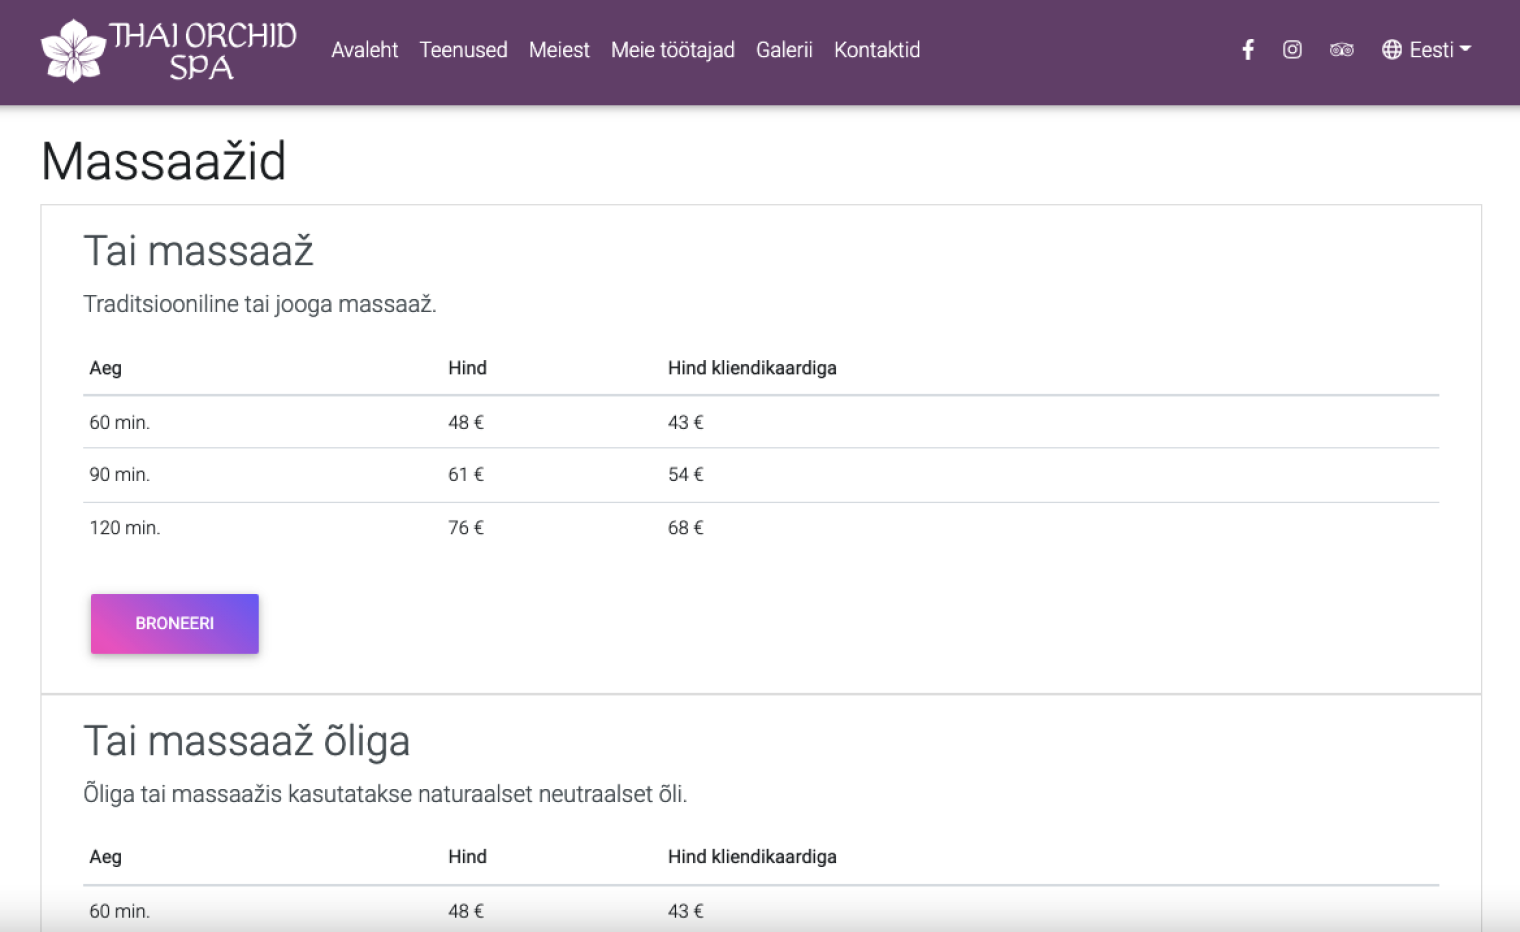Click the Thai Orchid Spa flower logo

tap(73, 50)
